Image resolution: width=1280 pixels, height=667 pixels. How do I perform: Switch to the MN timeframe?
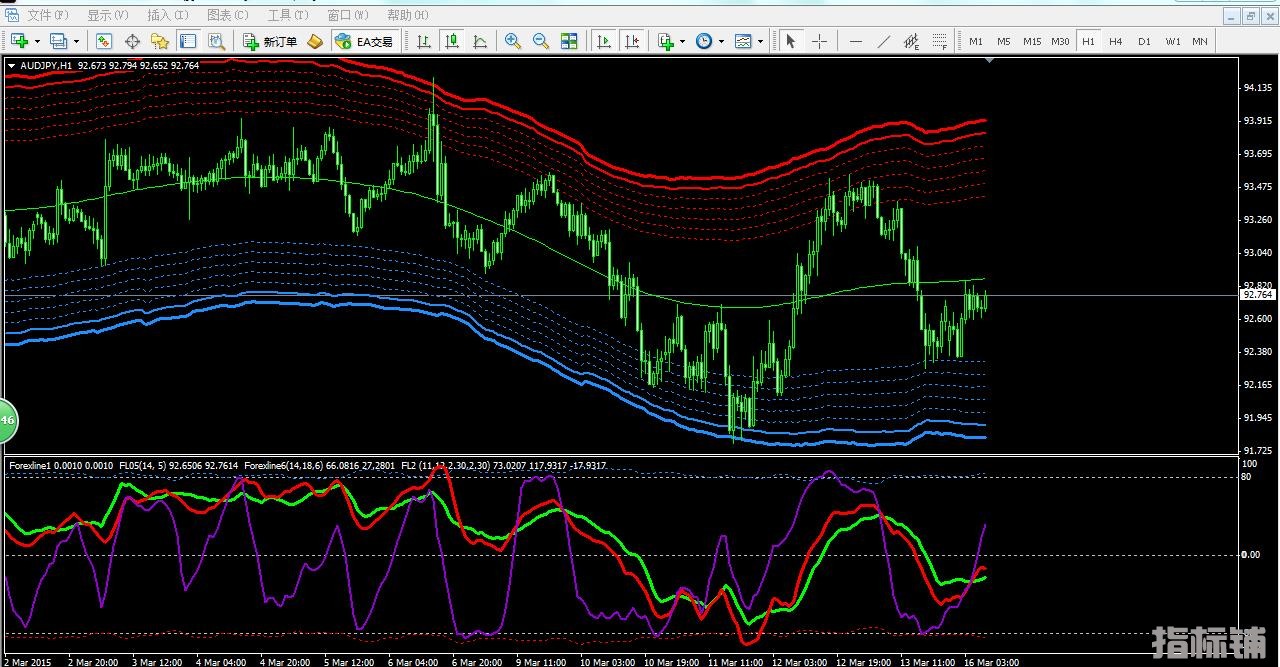click(1200, 41)
